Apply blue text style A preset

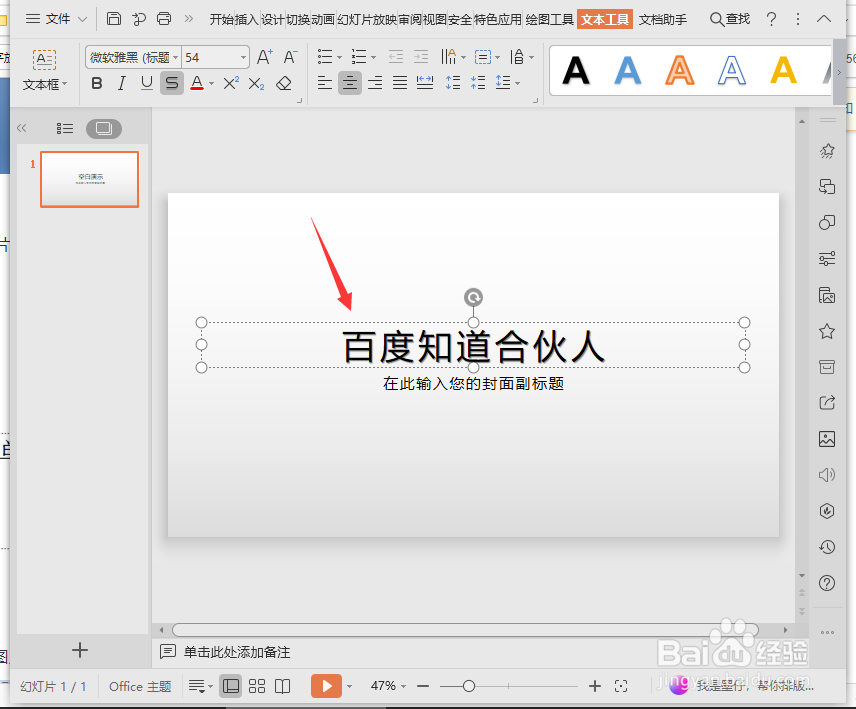click(628, 71)
